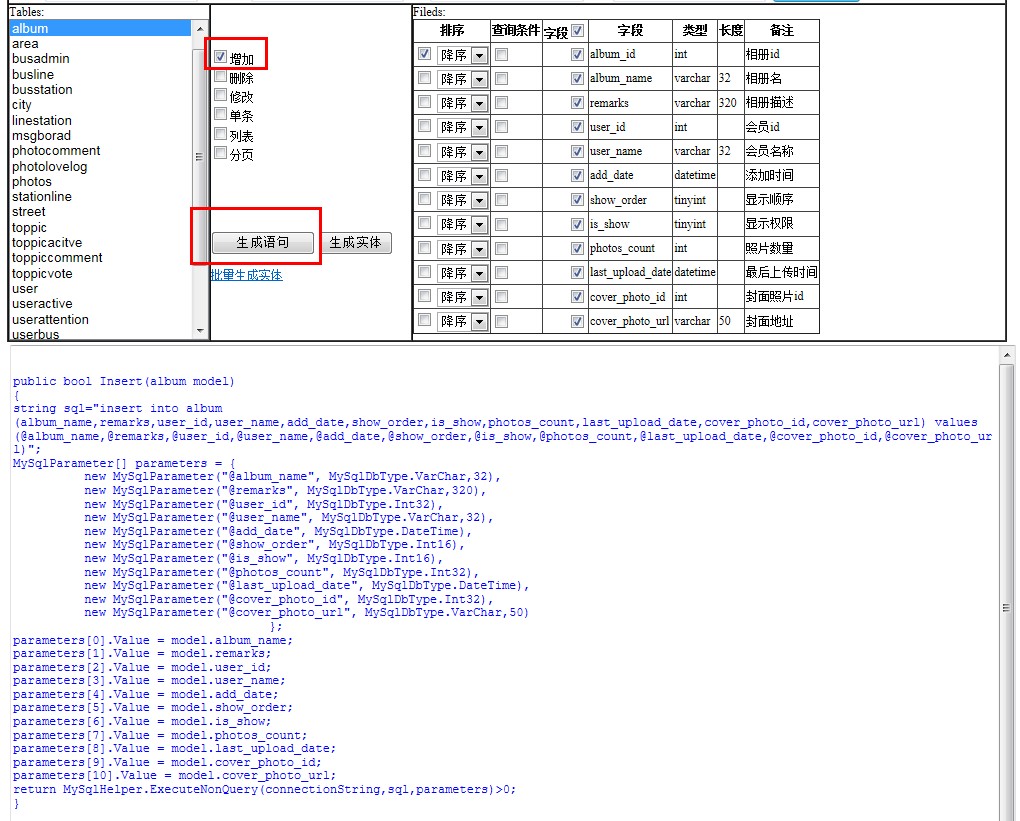Toggle the select-all 字段 header checkbox
Image resolution: width=1020 pixels, height=821 pixels.
click(578, 31)
